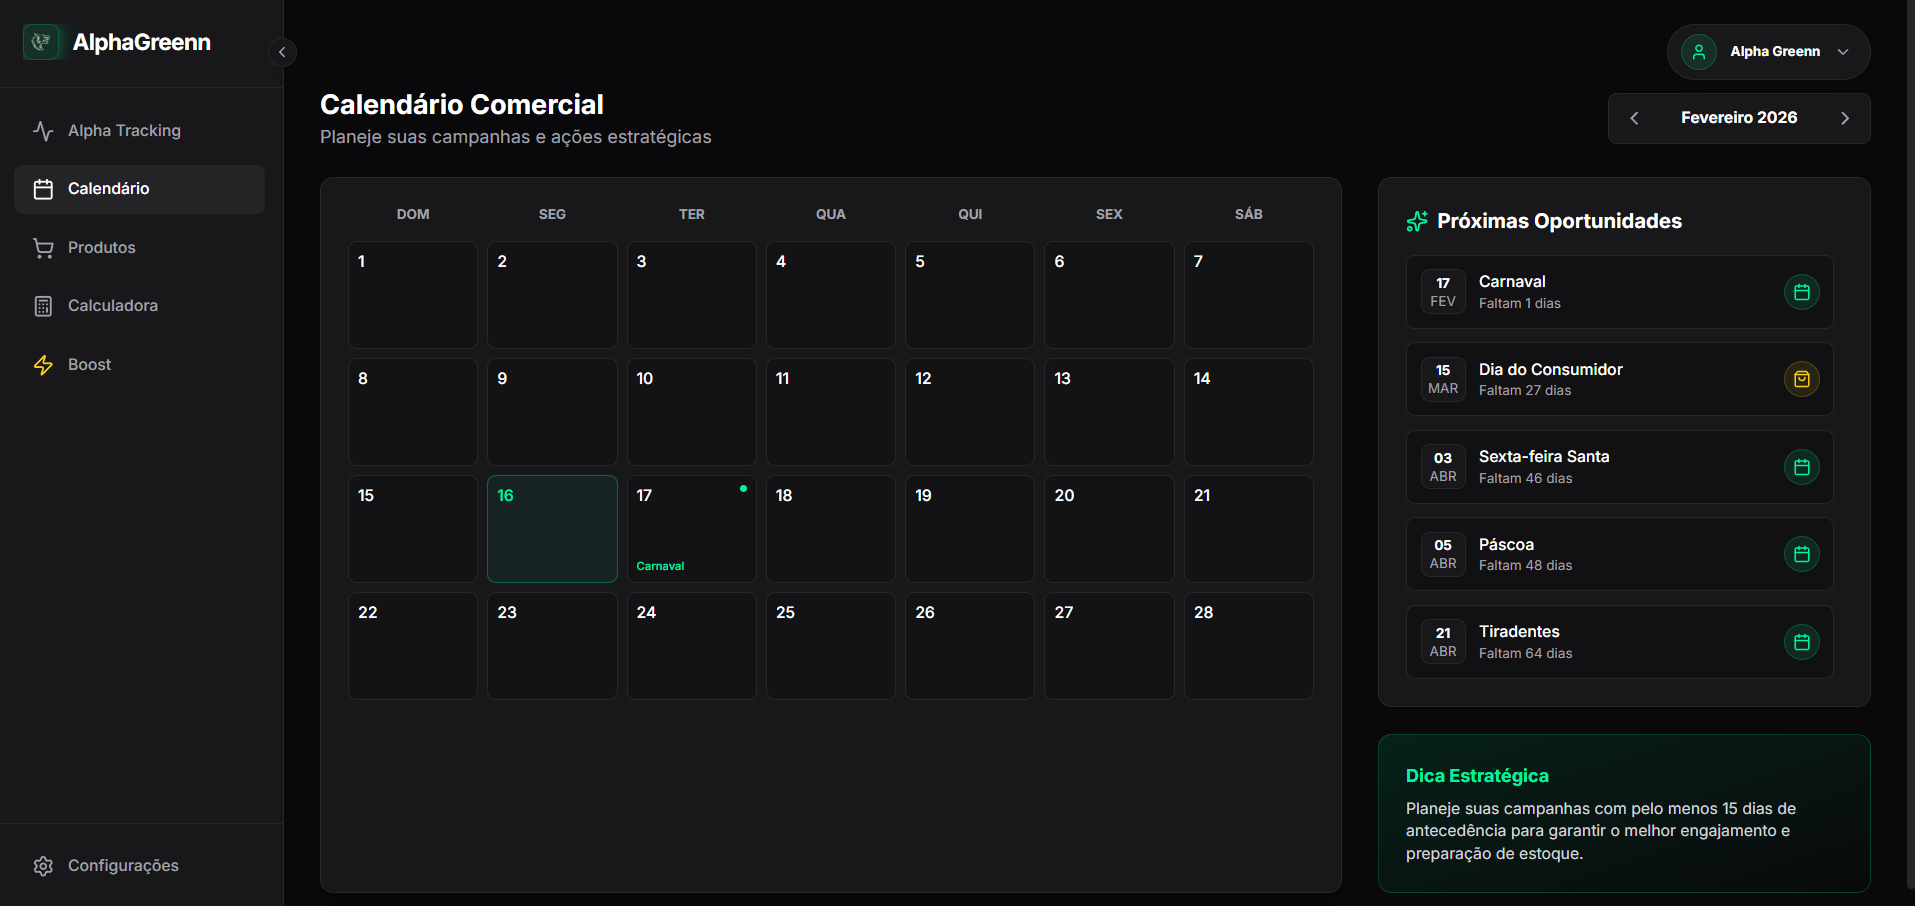Select the Boost lightning bolt icon
The width and height of the screenshot is (1915, 906).
tap(43, 364)
